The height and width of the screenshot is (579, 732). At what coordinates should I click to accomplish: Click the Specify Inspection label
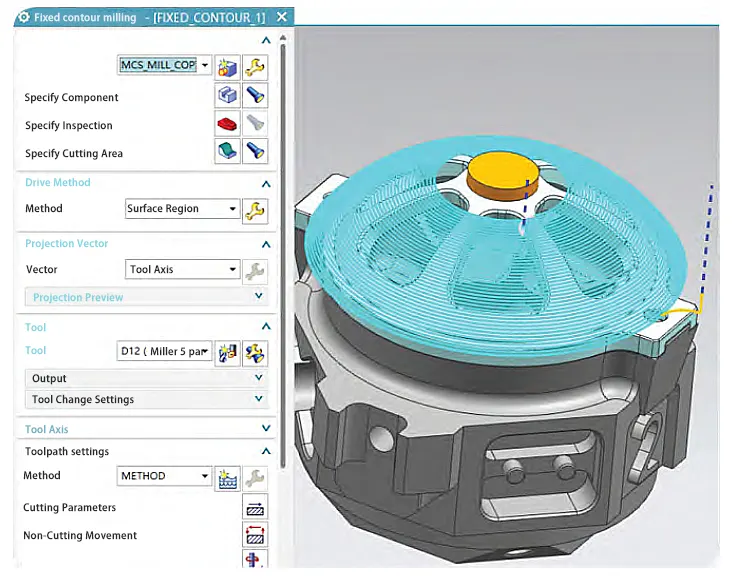tap(69, 126)
